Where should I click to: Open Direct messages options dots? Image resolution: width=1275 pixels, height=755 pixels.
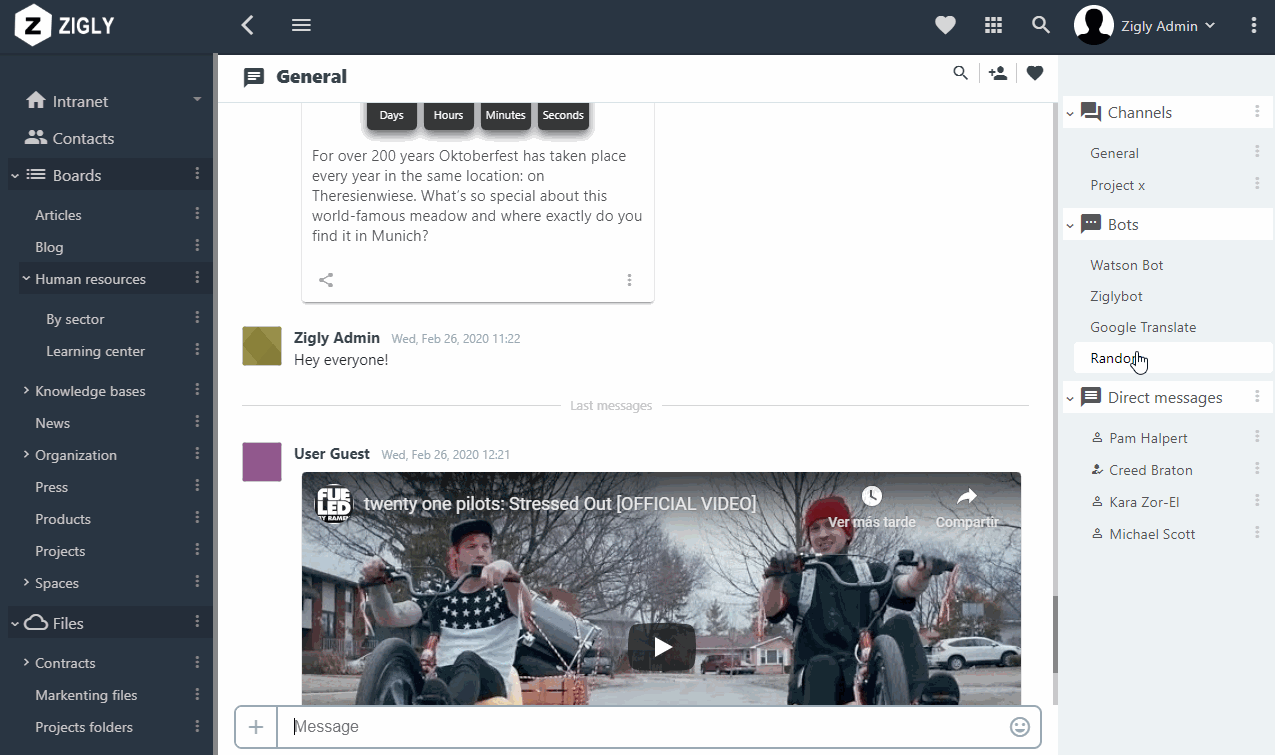(x=1257, y=397)
